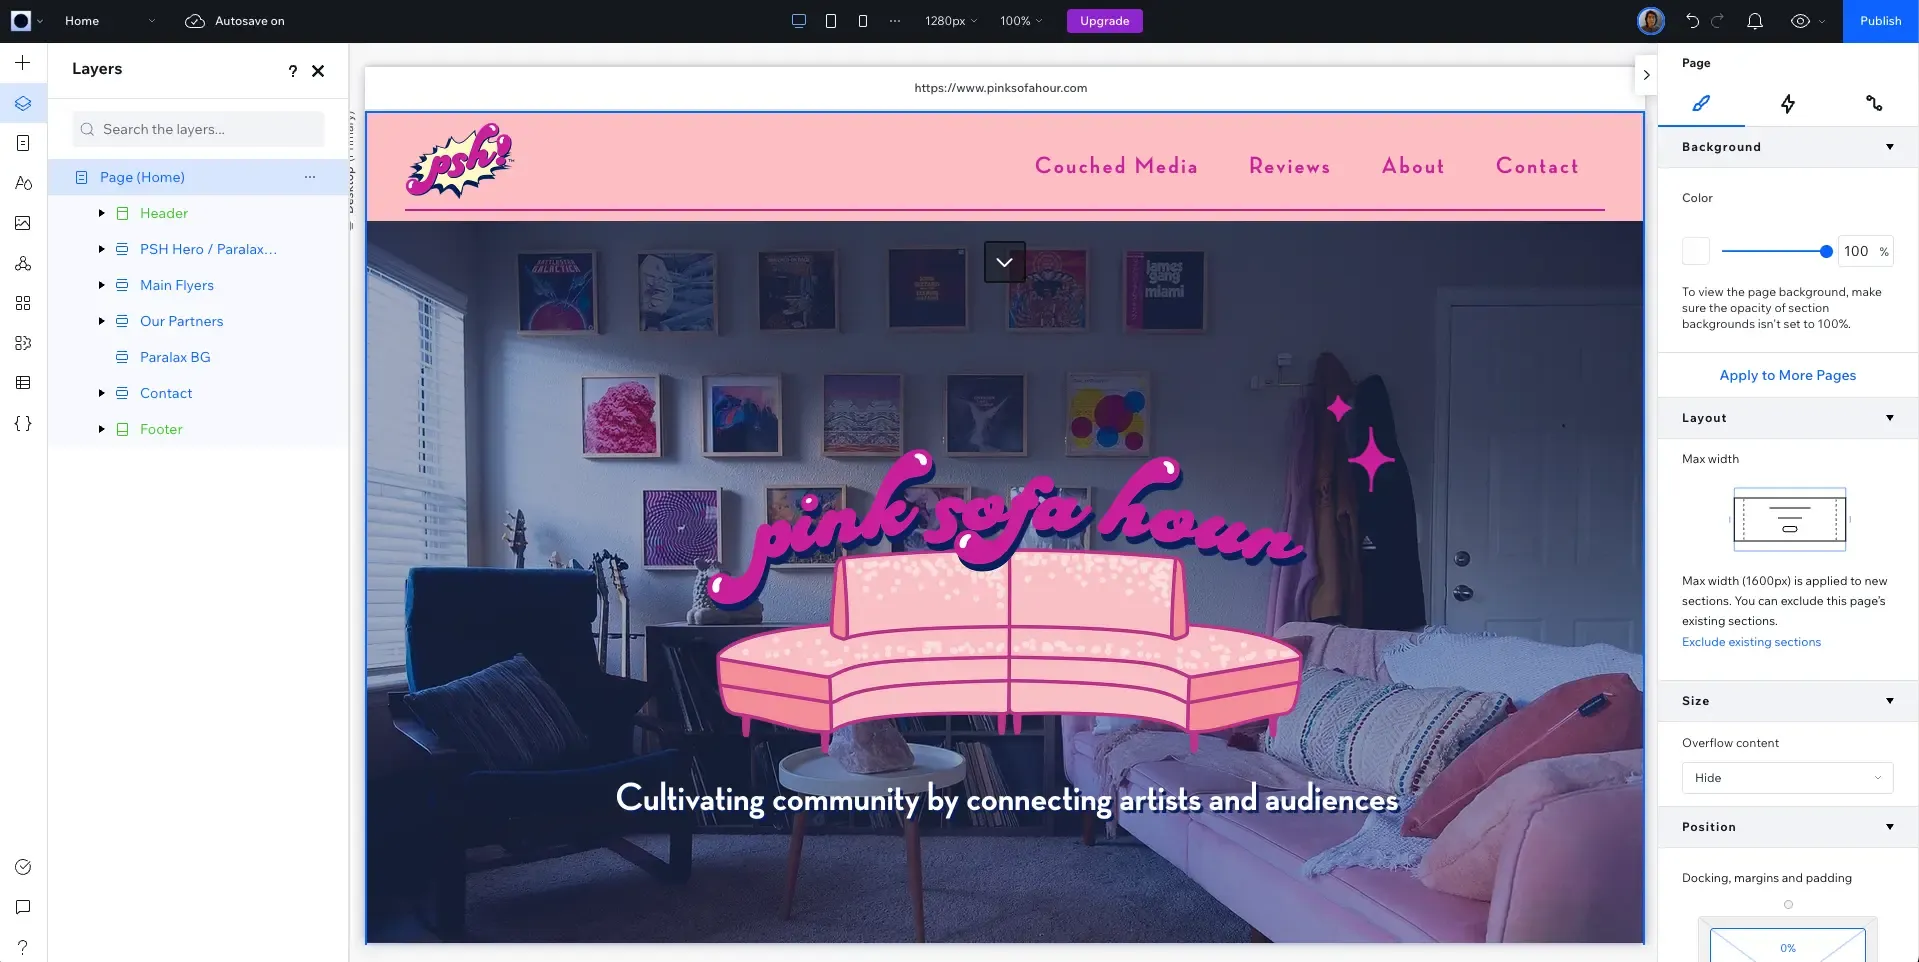Open the user avatar menu
1919x962 pixels.
(1651, 21)
